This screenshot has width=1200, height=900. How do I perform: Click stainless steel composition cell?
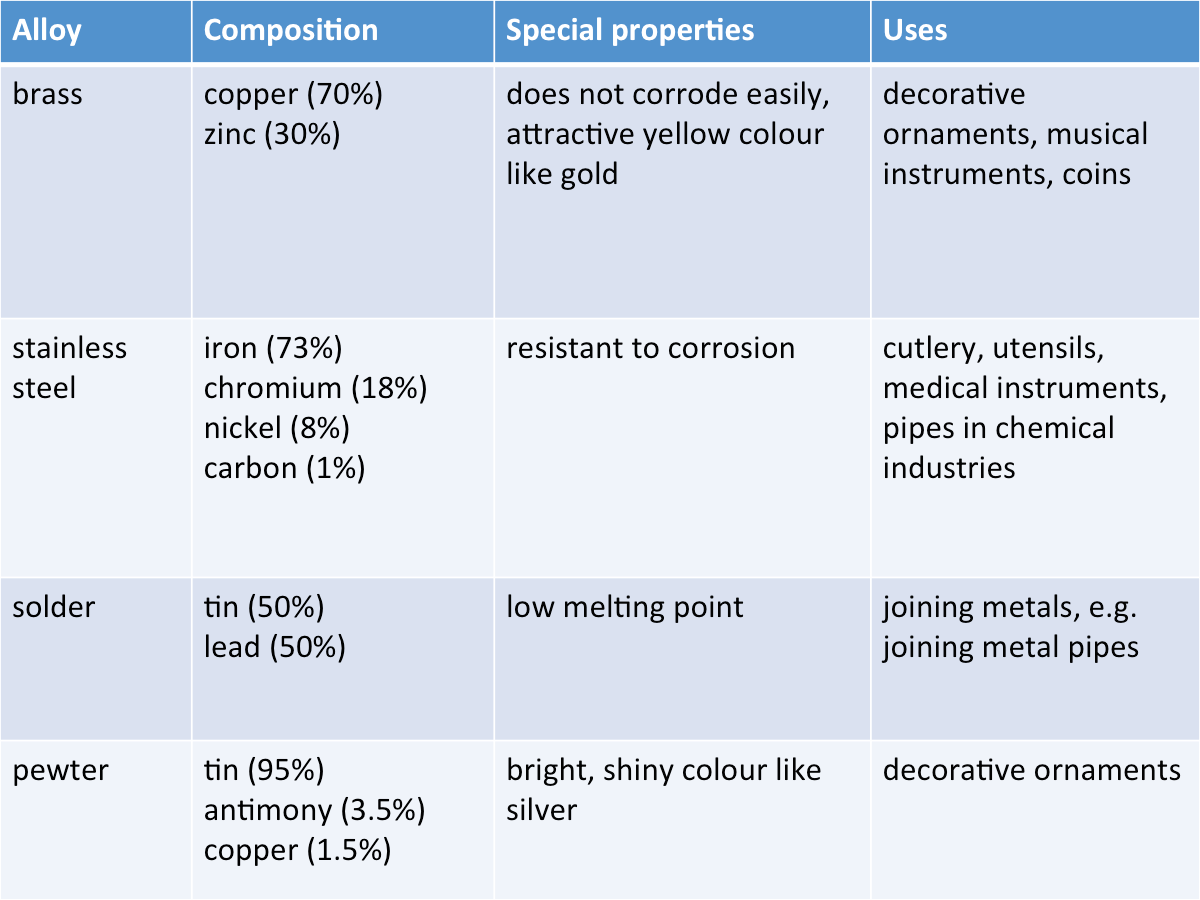click(315, 408)
